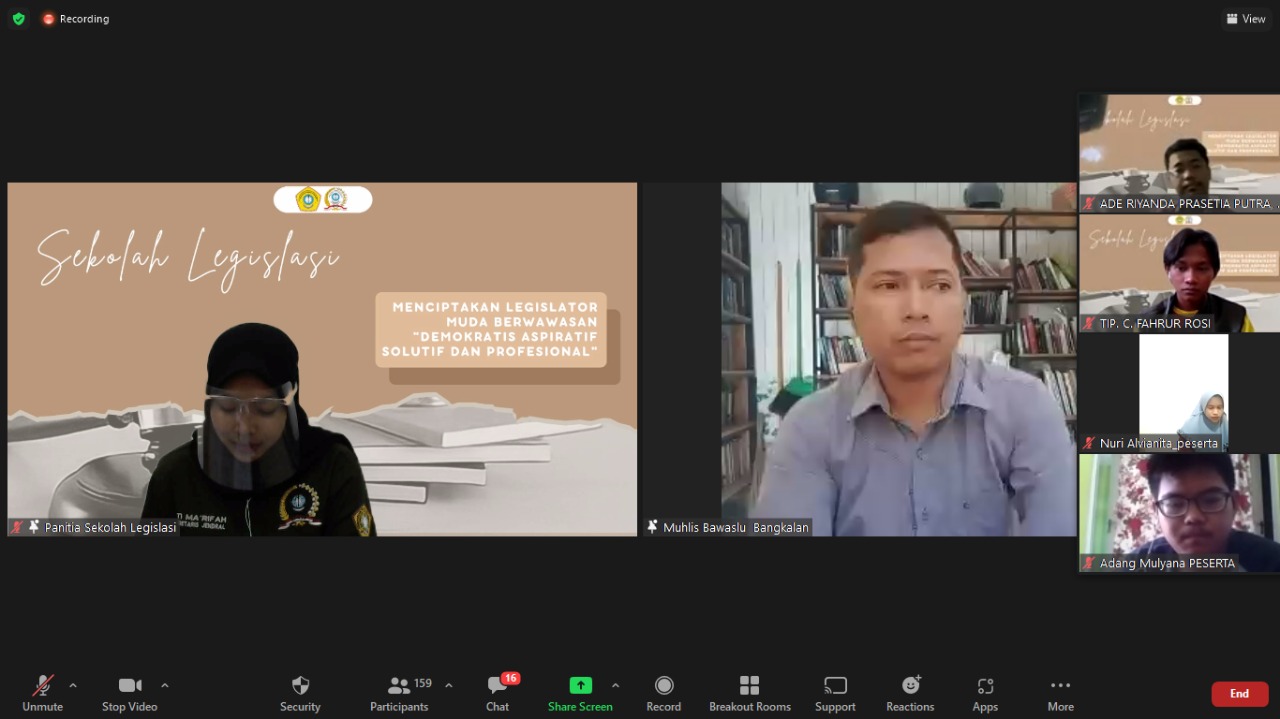Screen dimensions: 1280x719
Task: Open the Security shield menu
Action: pyautogui.click(x=300, y=692)
